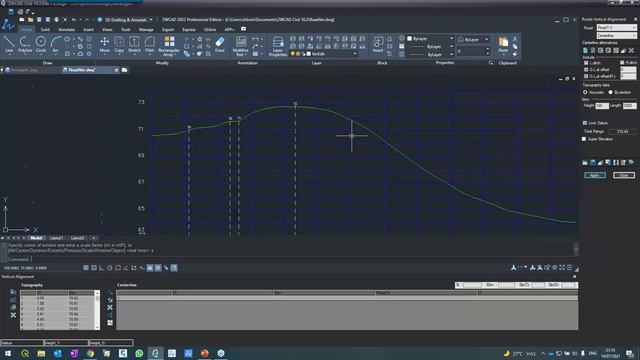Select the By section radio button
Viewport: 640px width, 360px height.
611,93
